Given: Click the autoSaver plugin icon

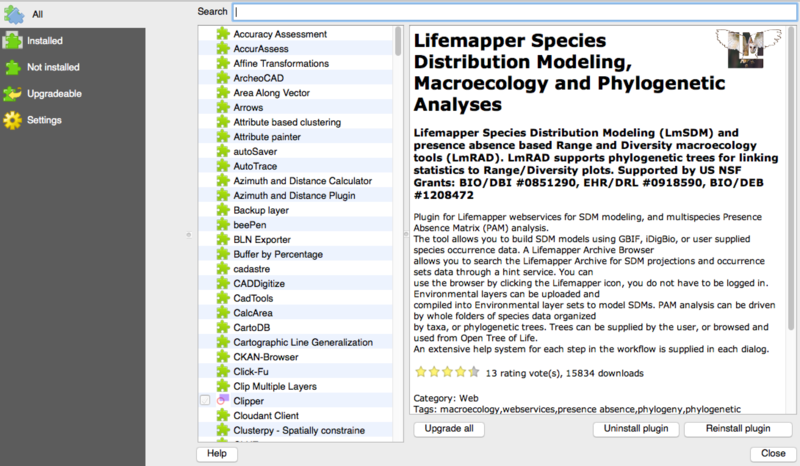Looking at the screenshot, I should point(223,152).
